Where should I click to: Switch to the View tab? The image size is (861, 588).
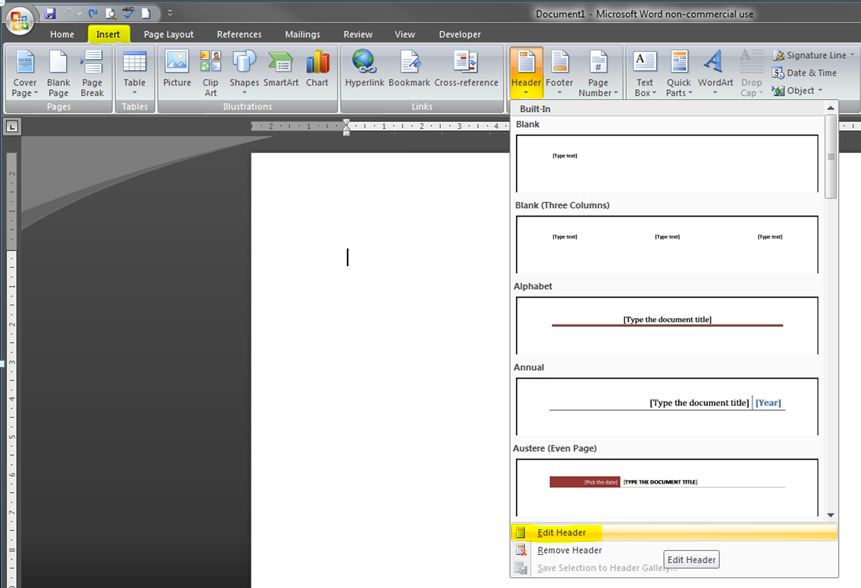pos(405,34)
